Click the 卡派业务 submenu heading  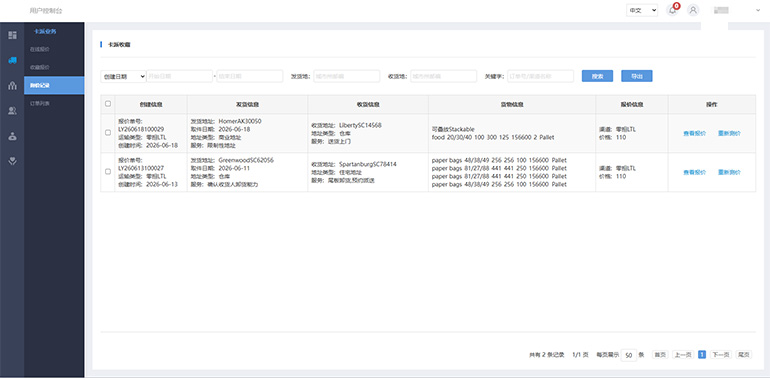tap(45, 31)
